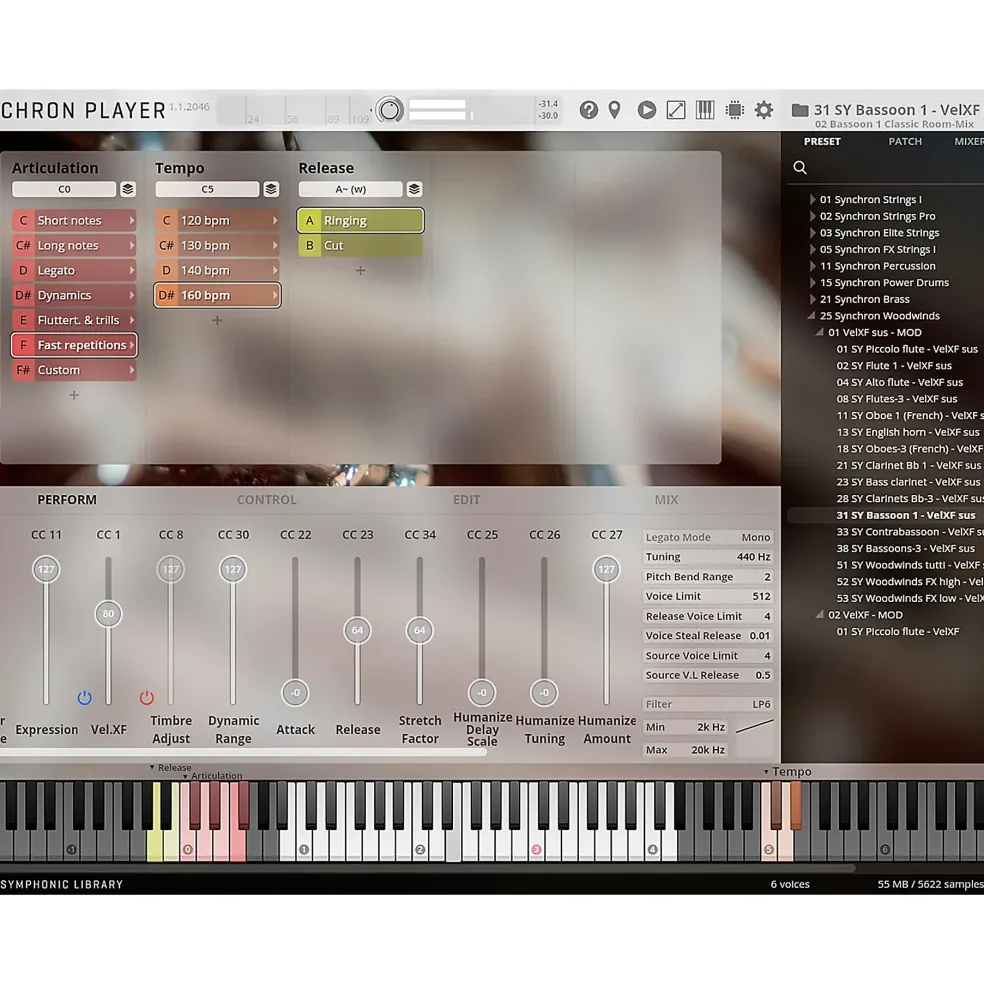Click the search magnifier icon in preset browser
Viewport: 984px width, 985px height.
(x=799, y=167)
